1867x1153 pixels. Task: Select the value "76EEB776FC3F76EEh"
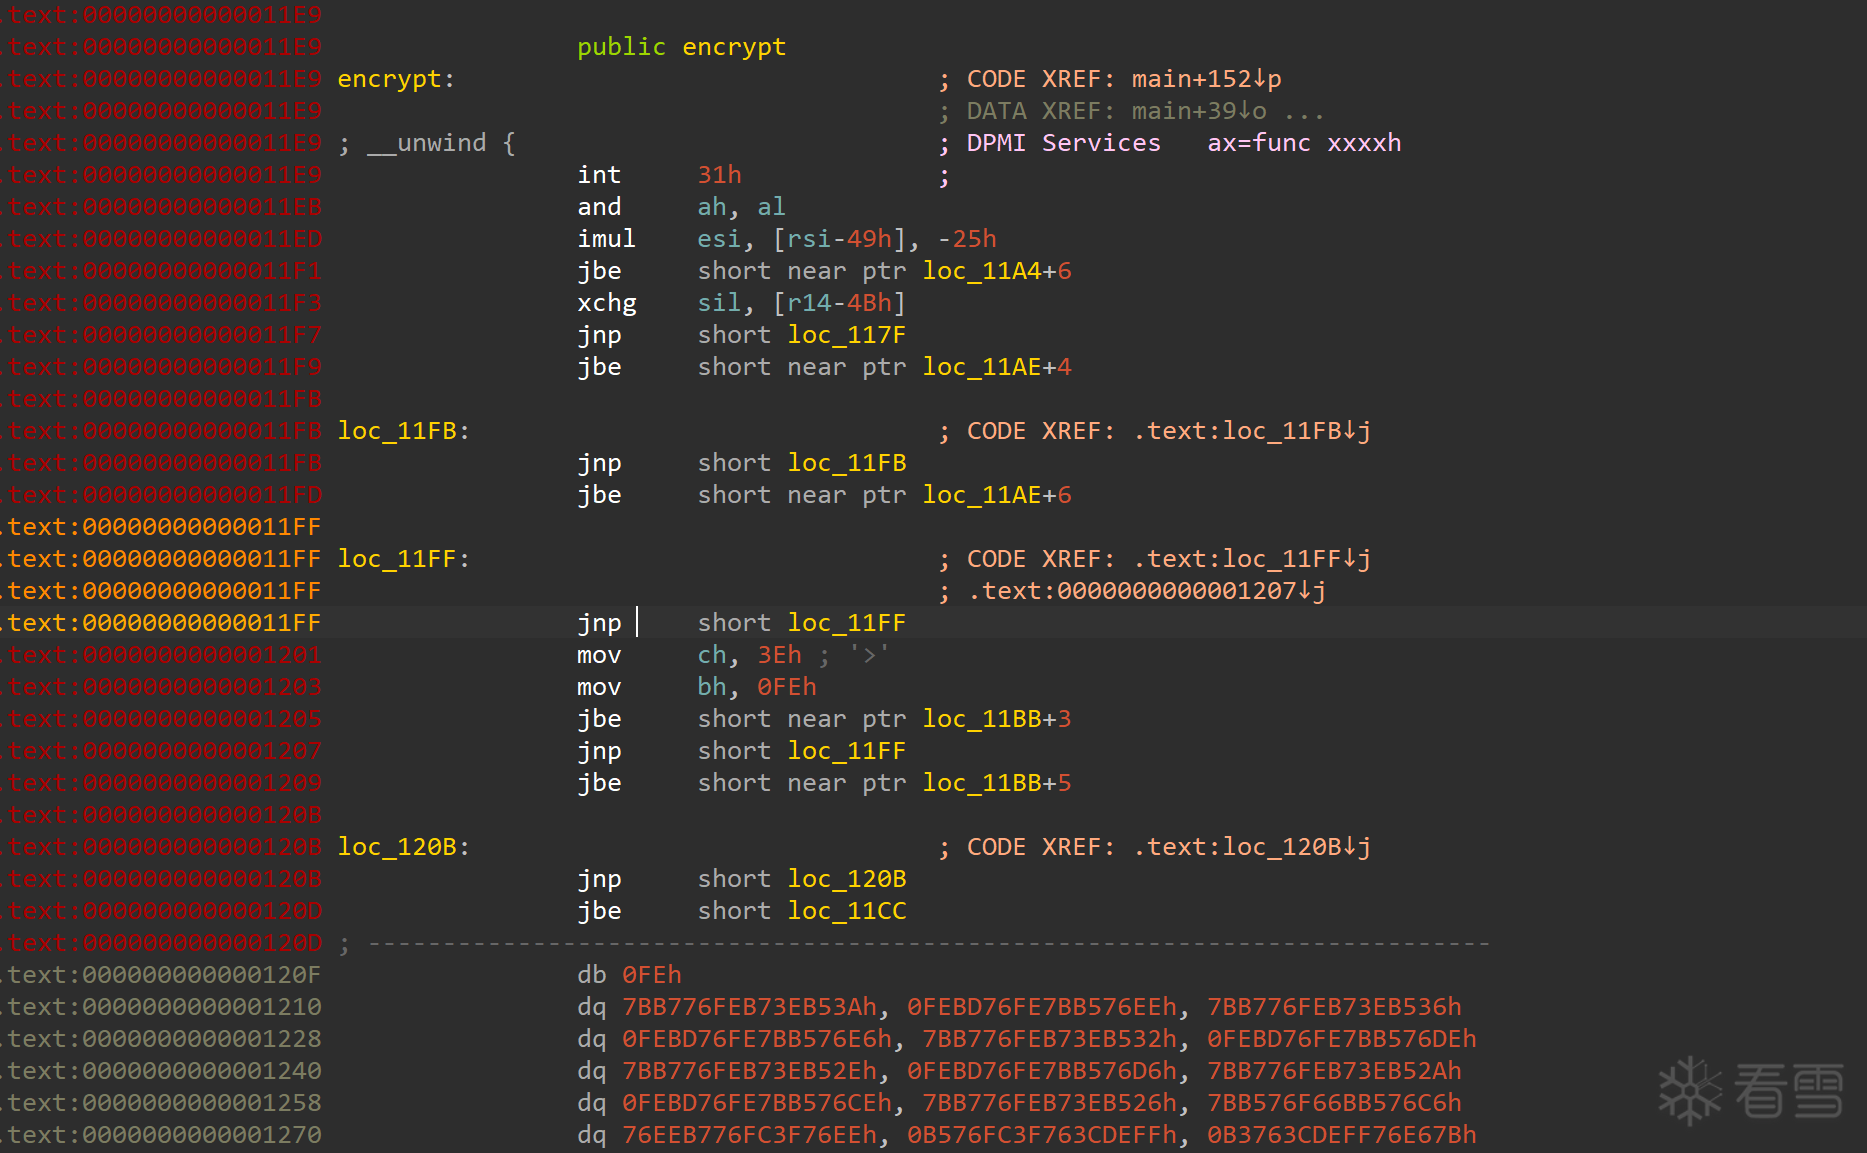pos(749,1135)
